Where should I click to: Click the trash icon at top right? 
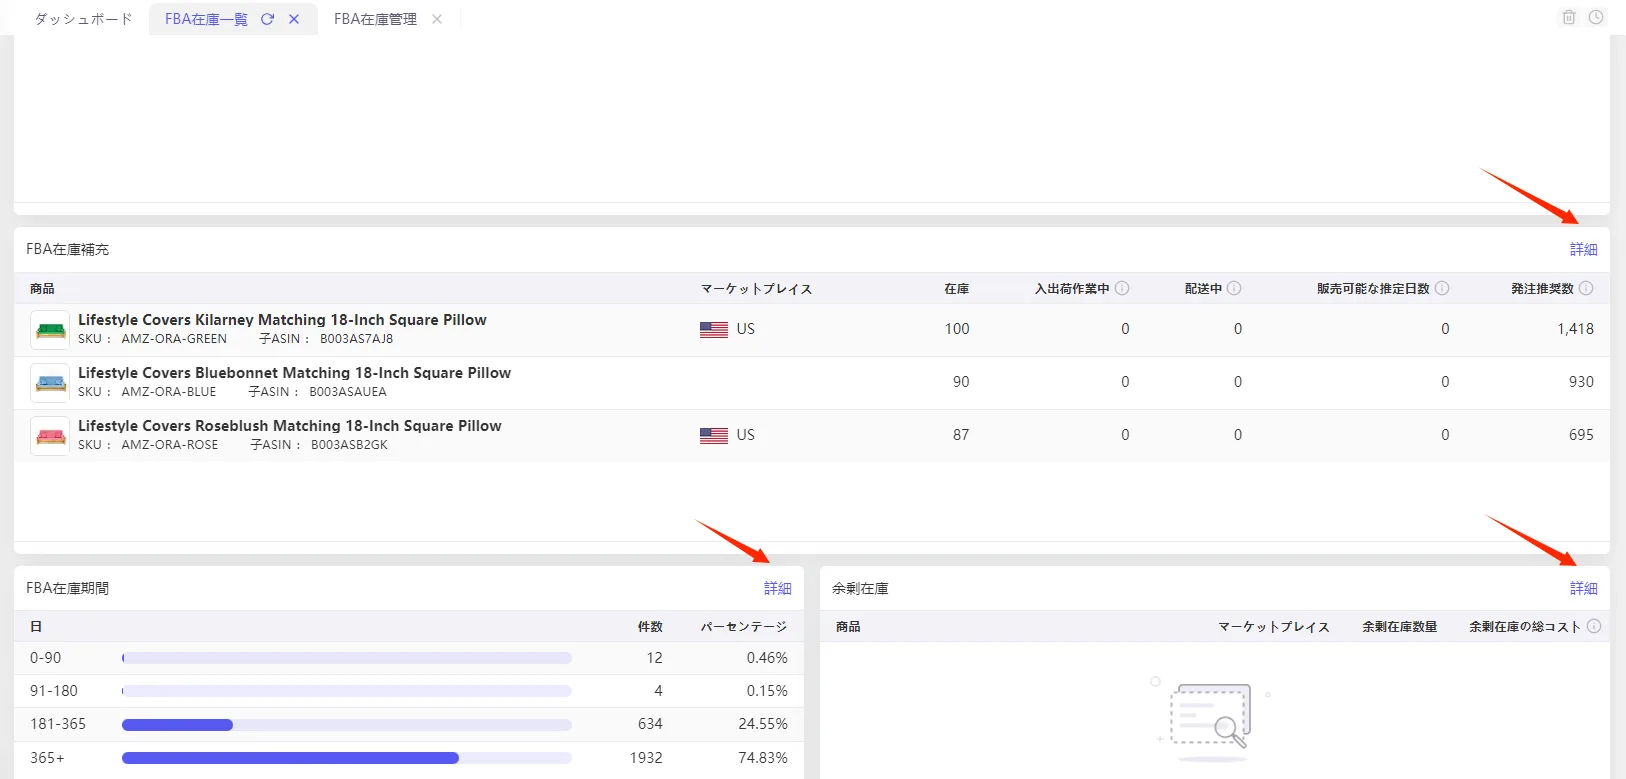(x=1569, y=17)
